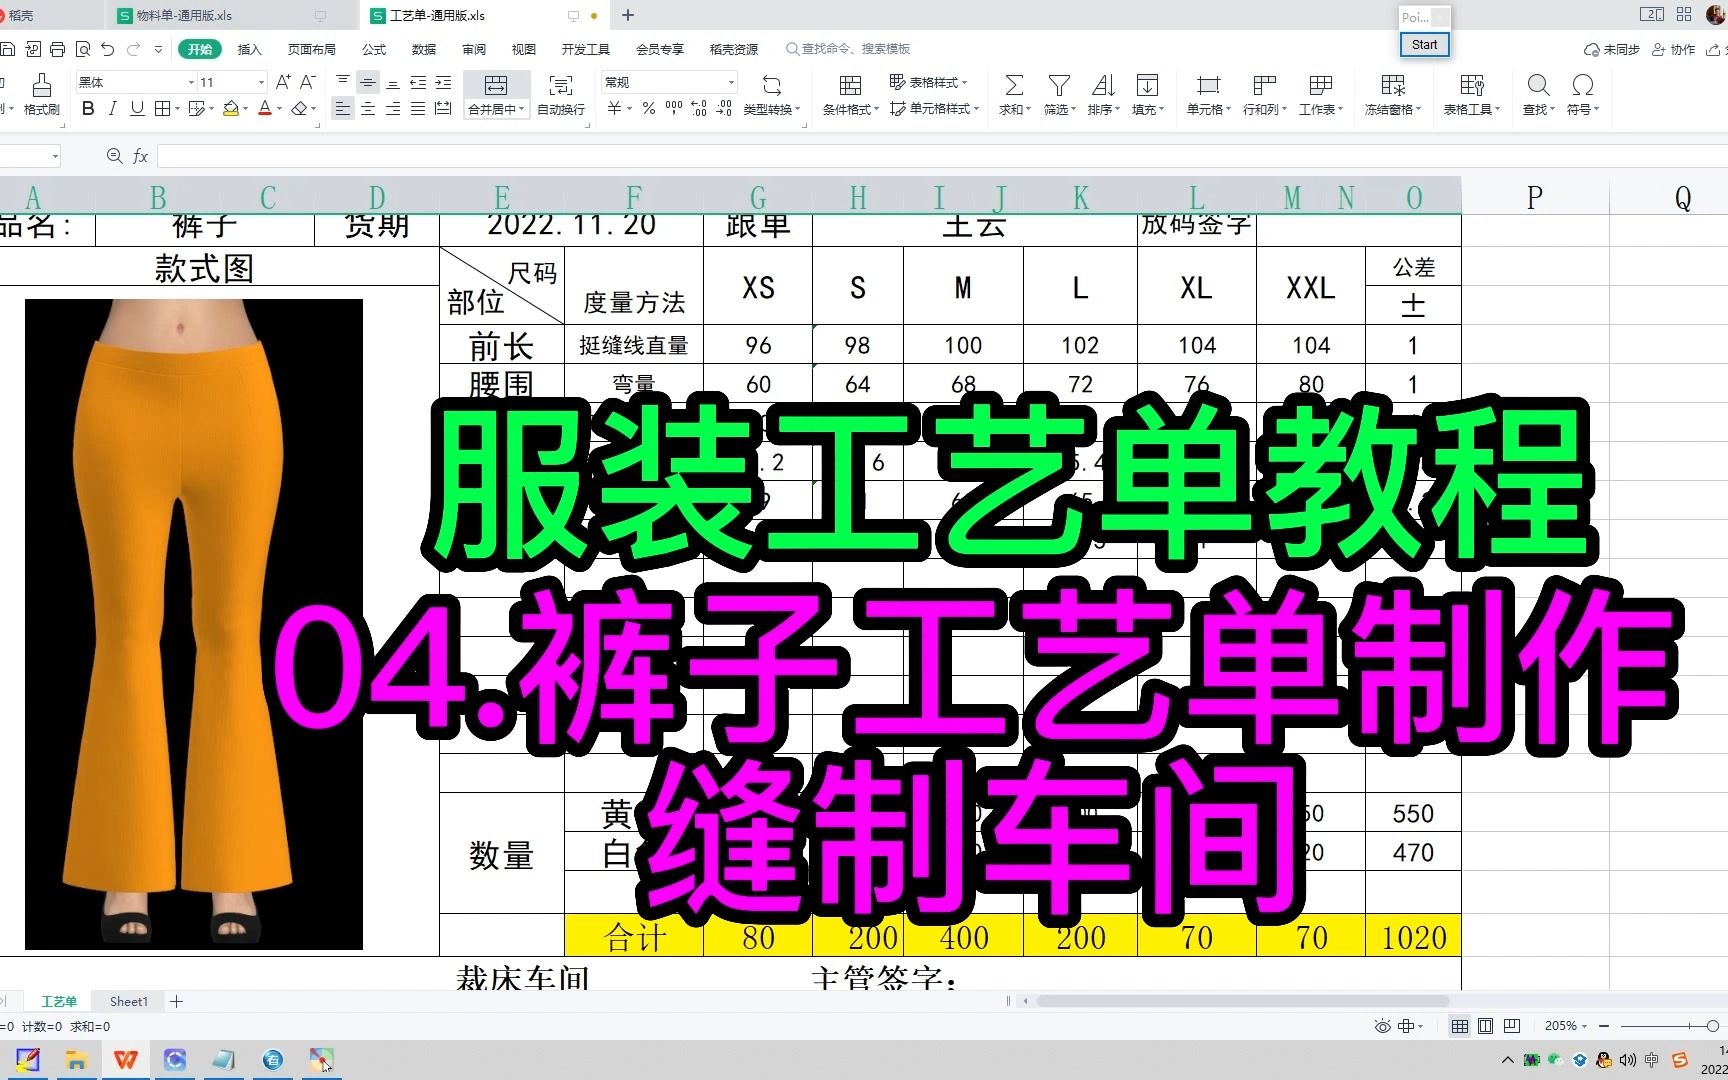
Task: Switch to the Data (数据) tab
Action: (x=424, y=49)
